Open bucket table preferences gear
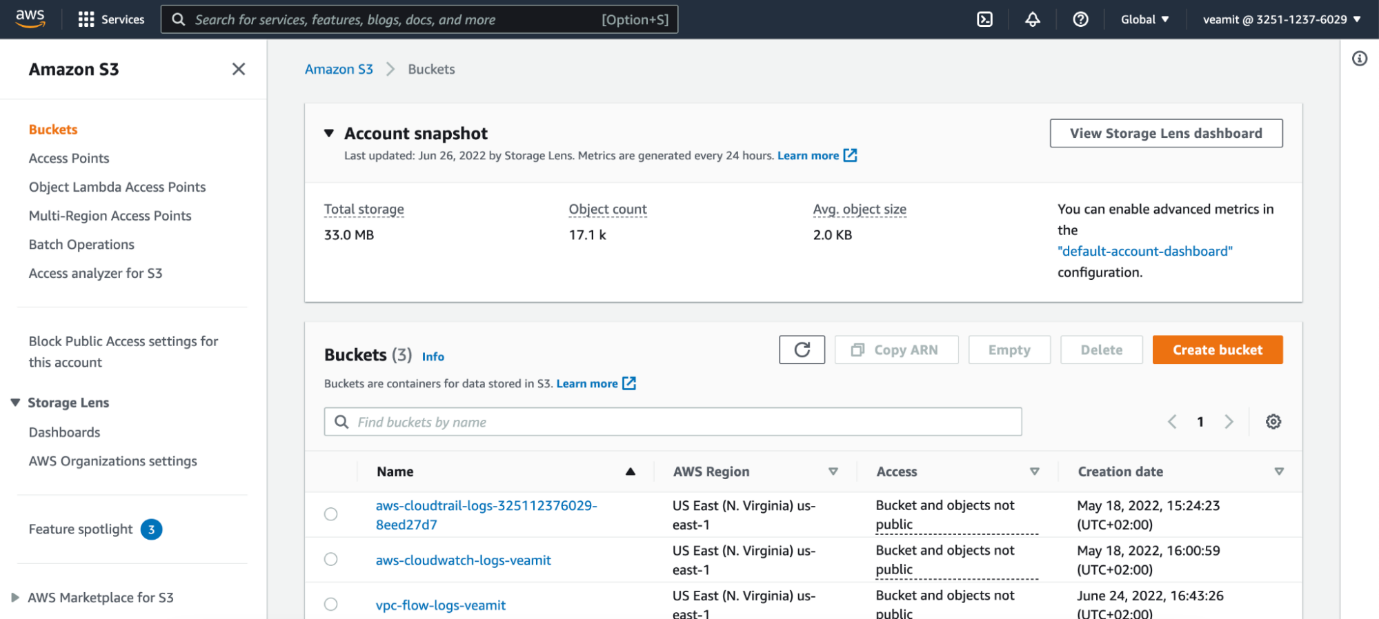This screenshot has width=1379, height=619. 1273,422
